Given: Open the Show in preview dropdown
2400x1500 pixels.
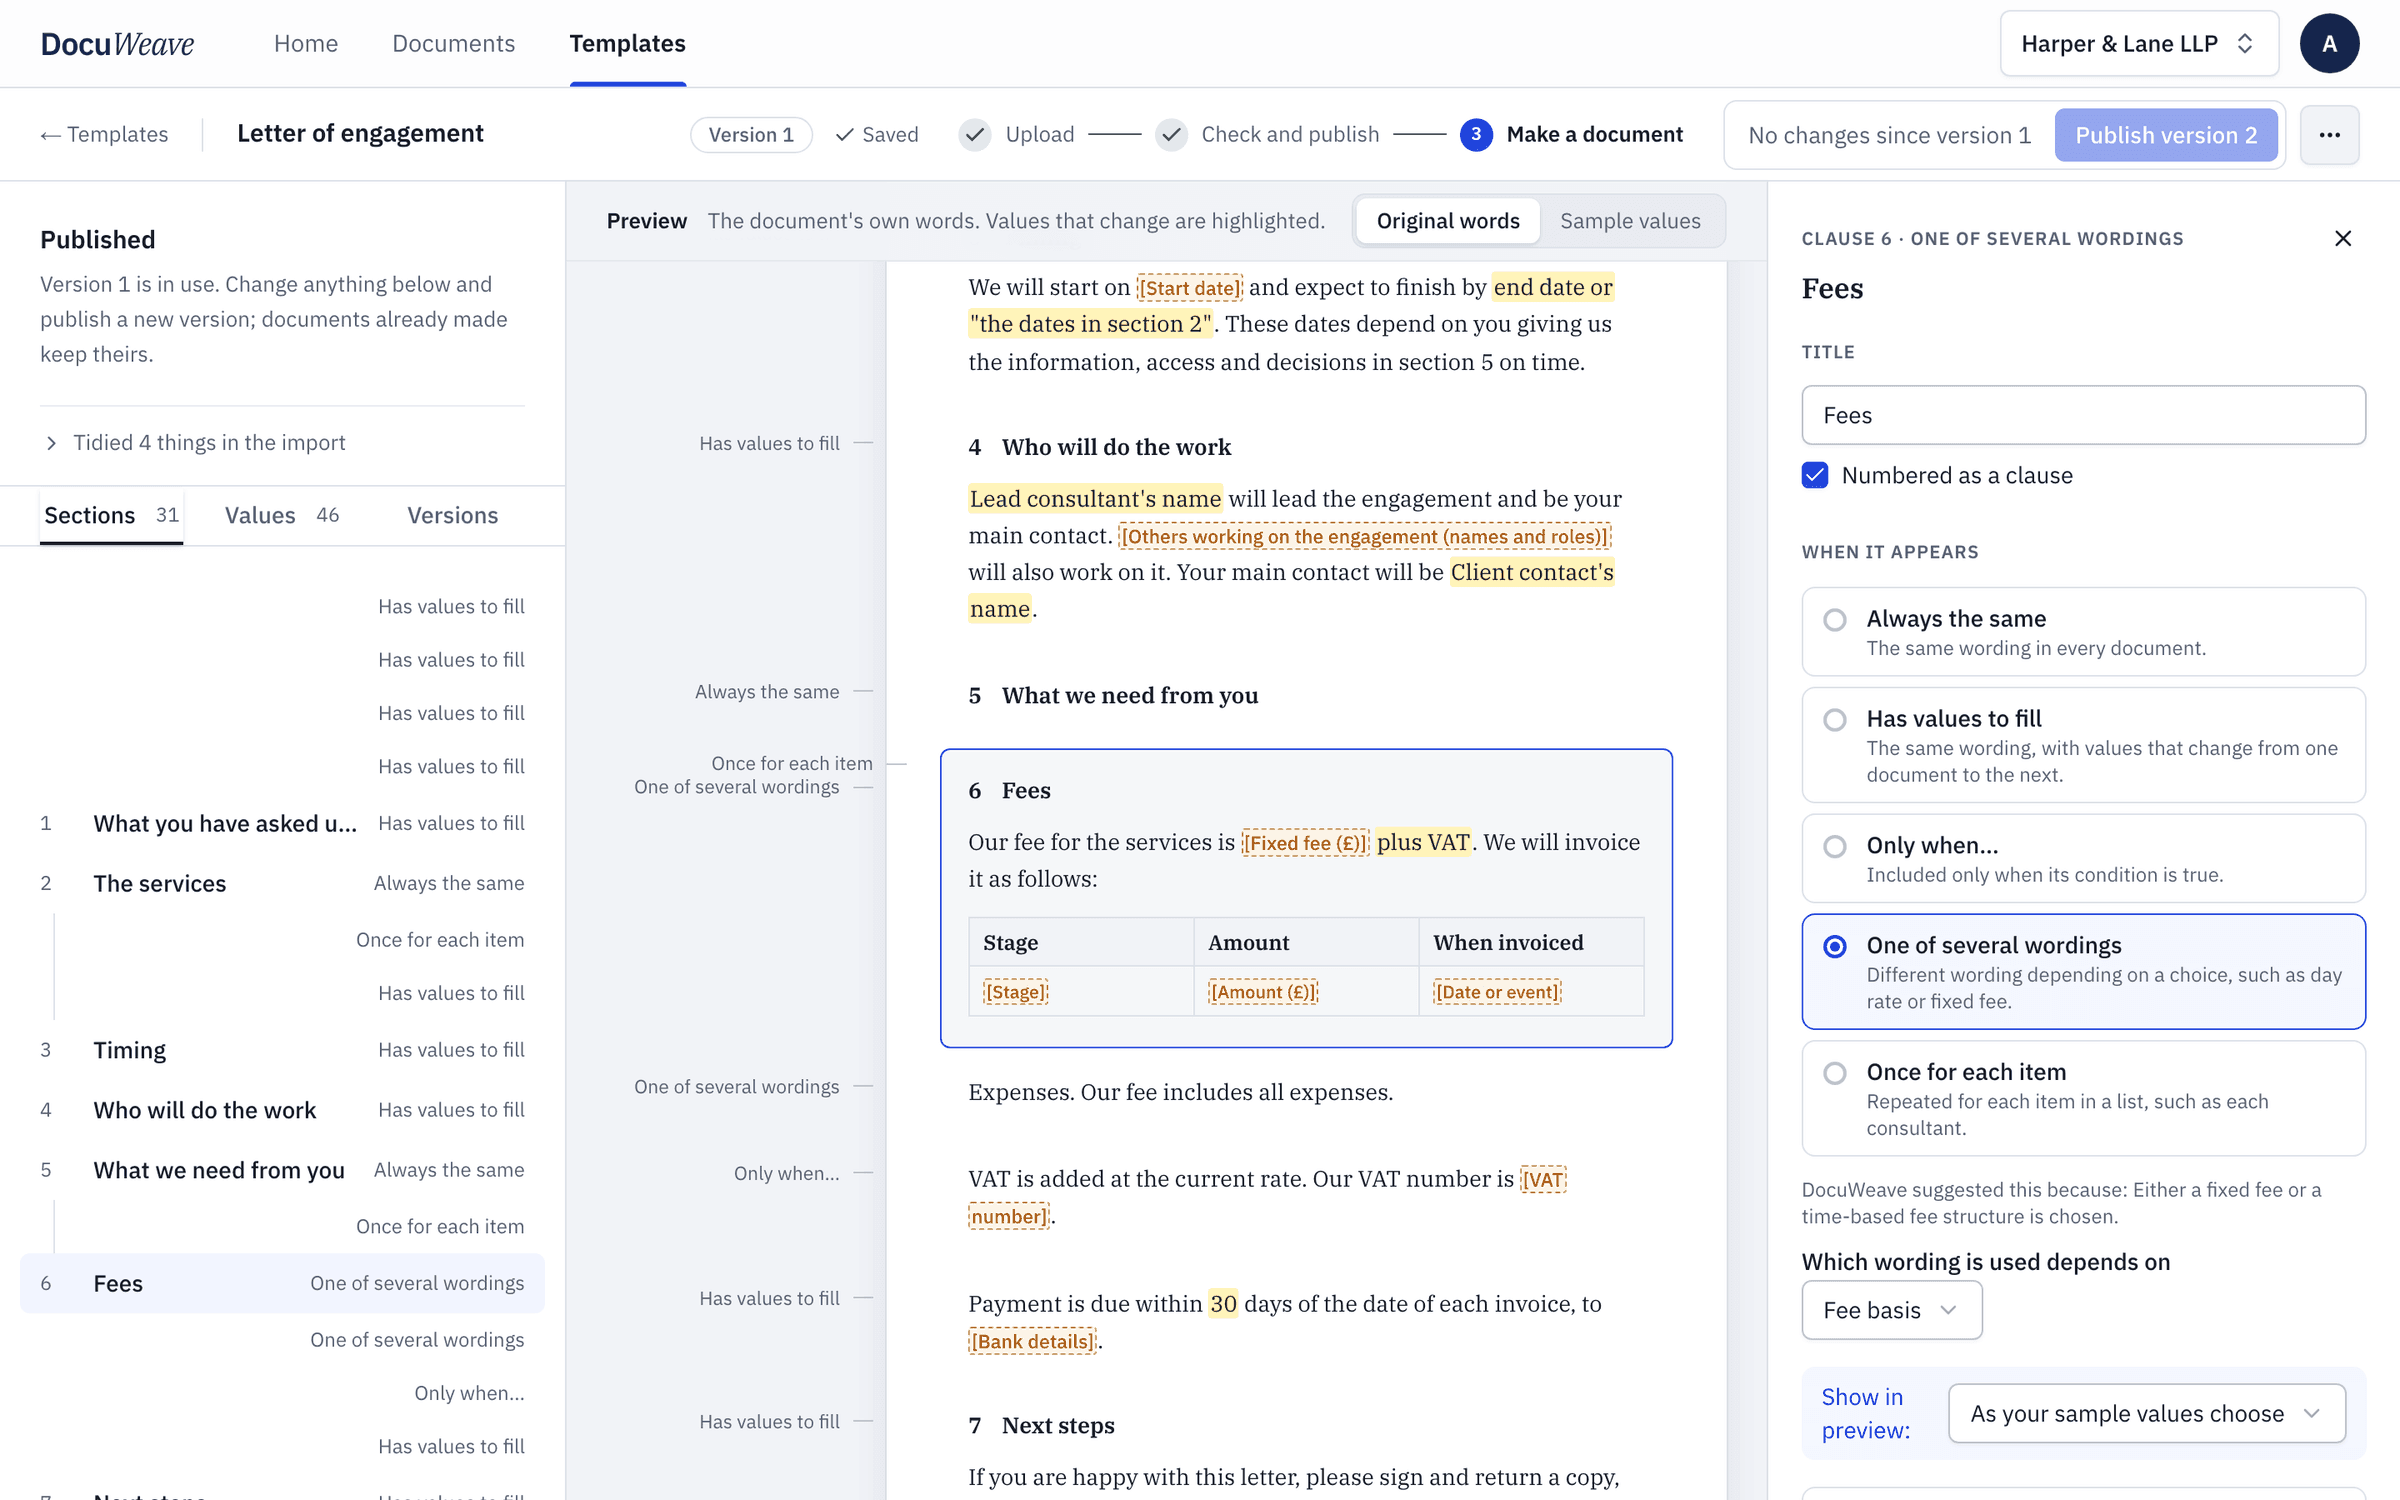Looking at the screenshot, I should (x=2146, y=1413).
